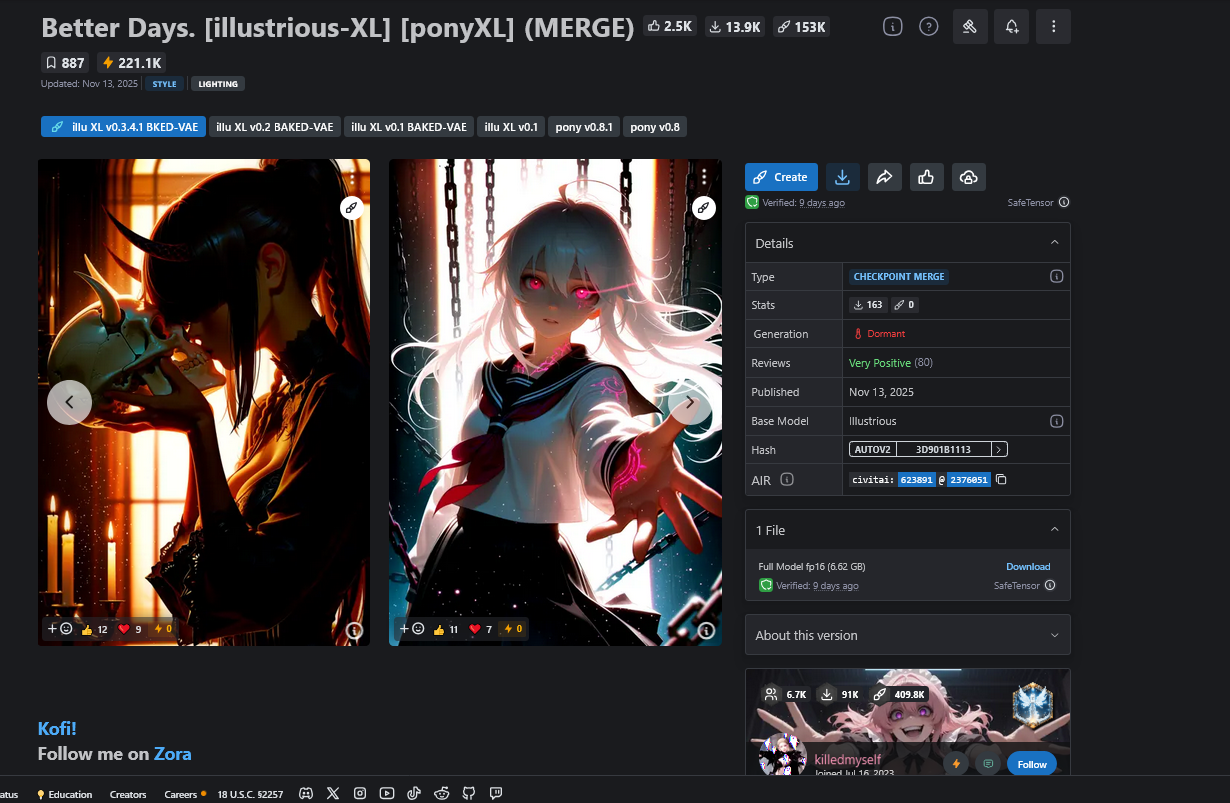This screenshot has height=803, width=1230.
Task: Click the gavel auction icon button
Action: 970,27
